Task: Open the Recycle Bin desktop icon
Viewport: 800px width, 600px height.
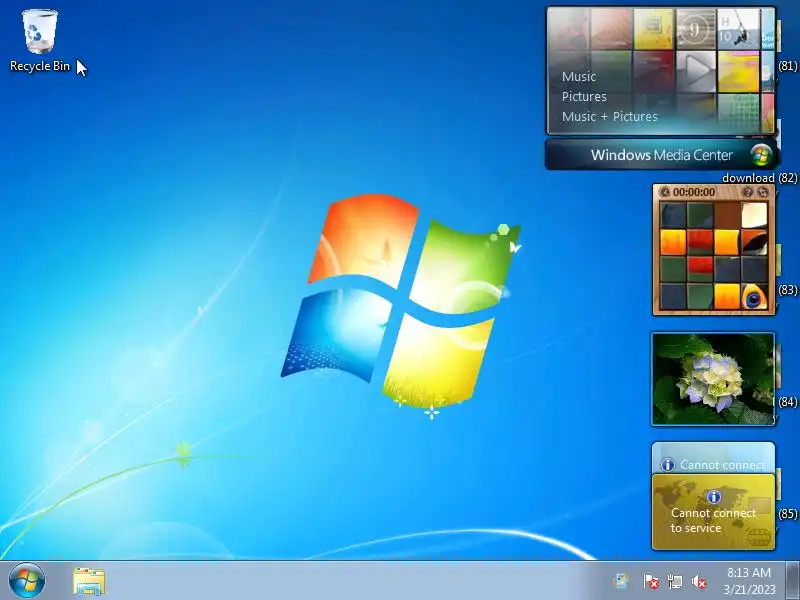Action: coord(39,41)
